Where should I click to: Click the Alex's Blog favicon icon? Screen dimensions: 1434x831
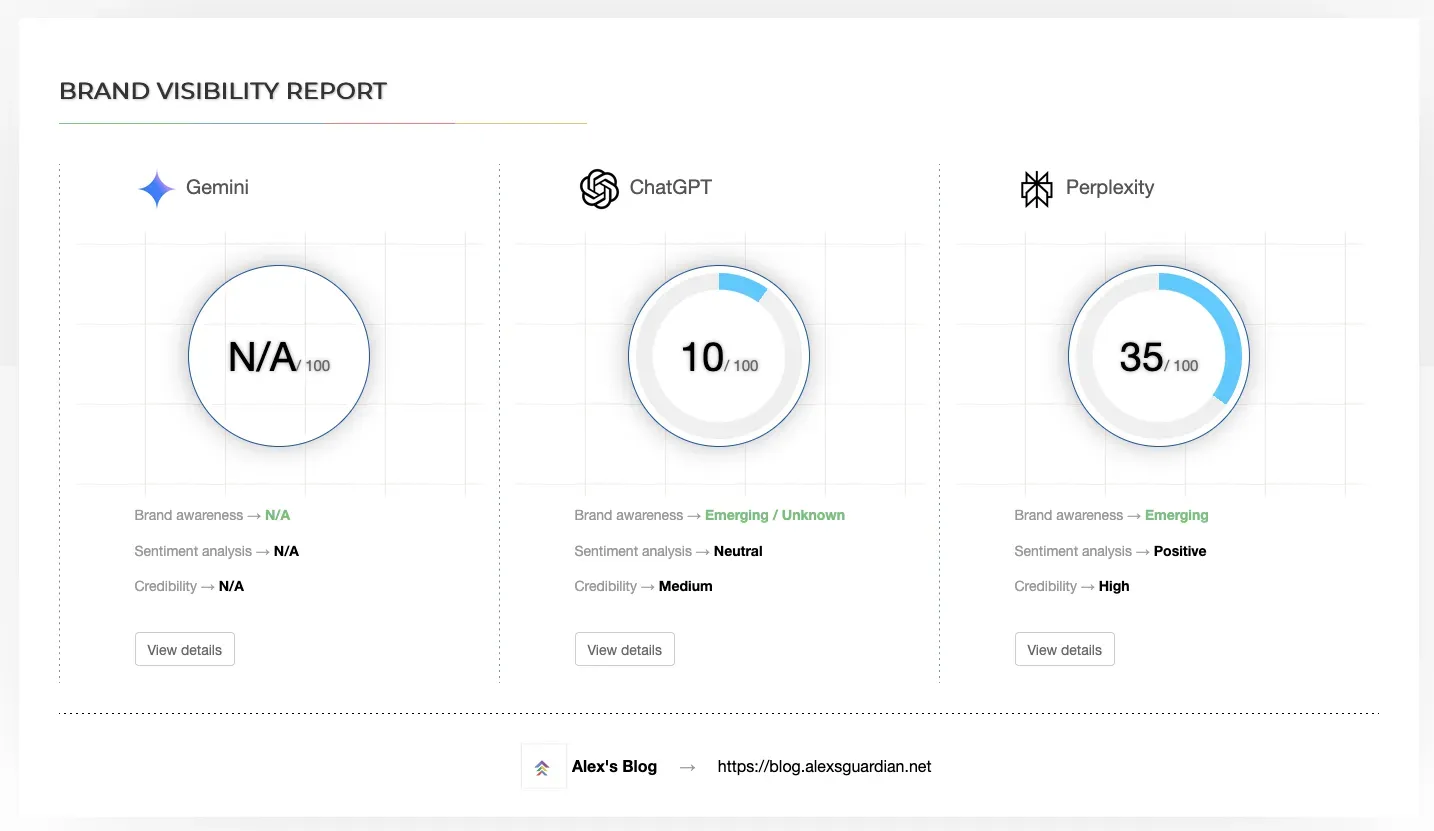click(x=543, y=768)
